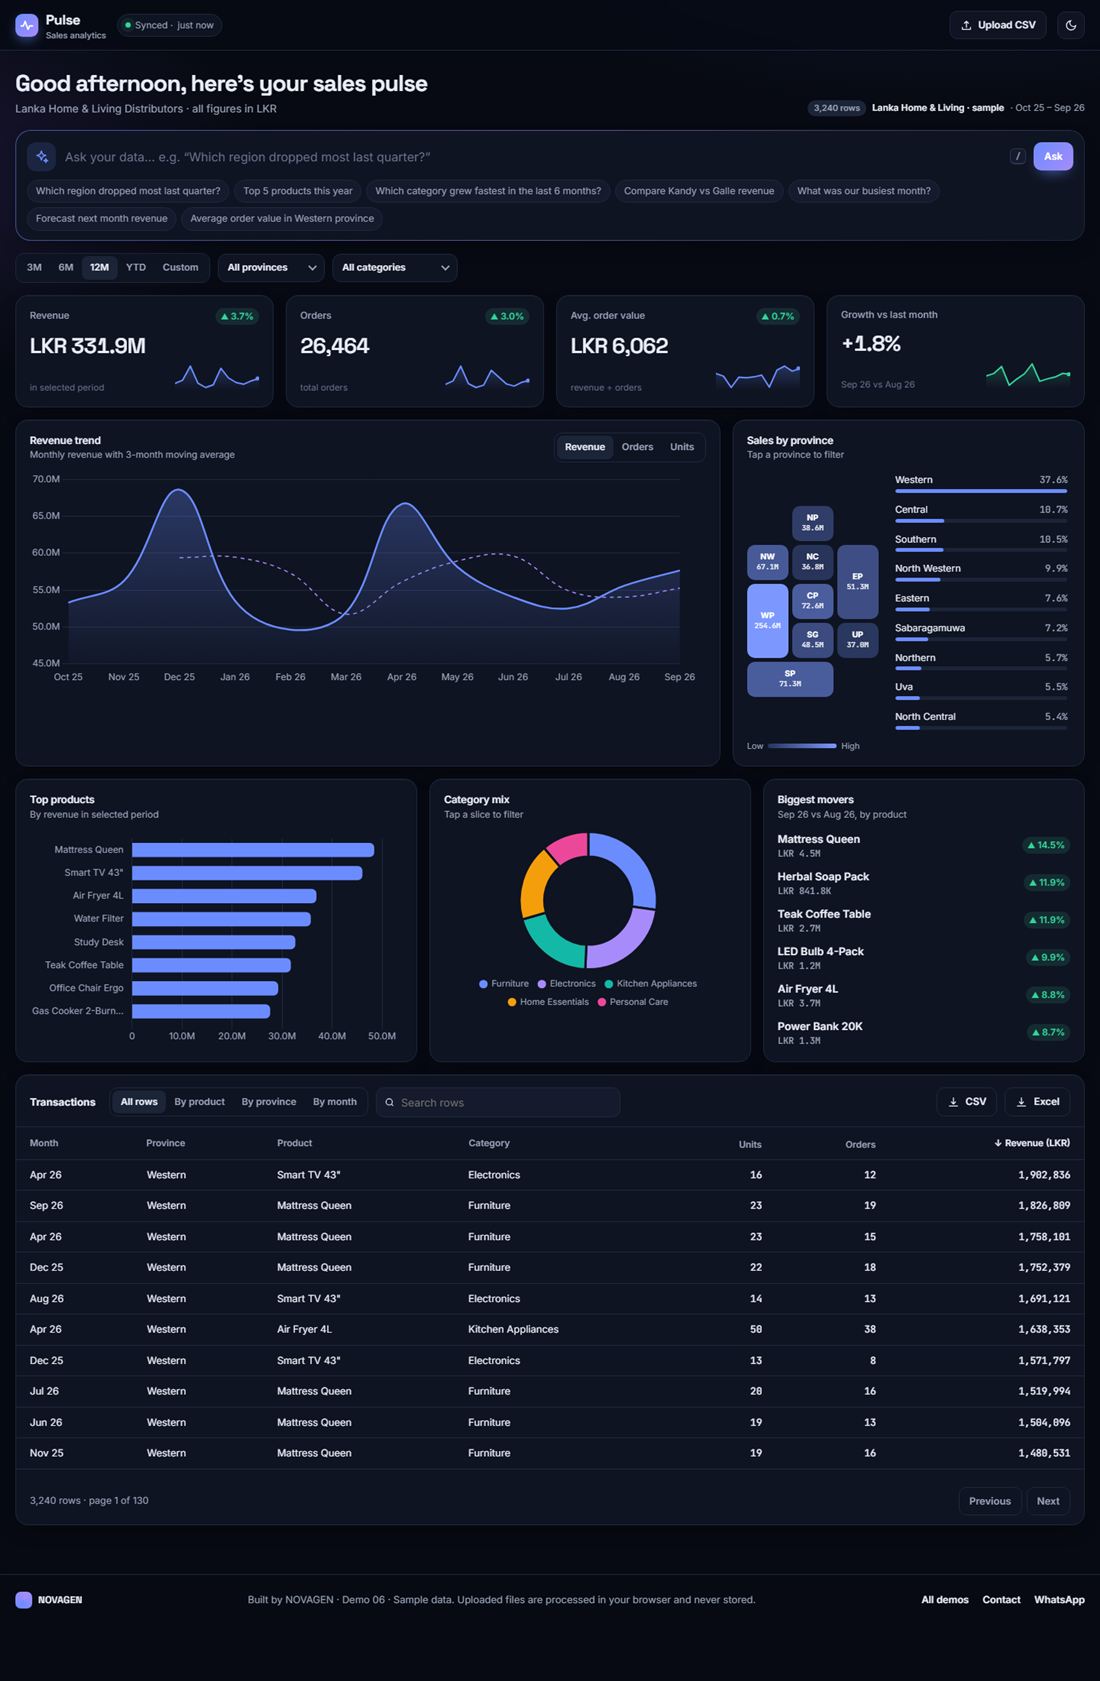1100x1681 pixels.
Task: Open the By month tab
Action: point(335,1102)
